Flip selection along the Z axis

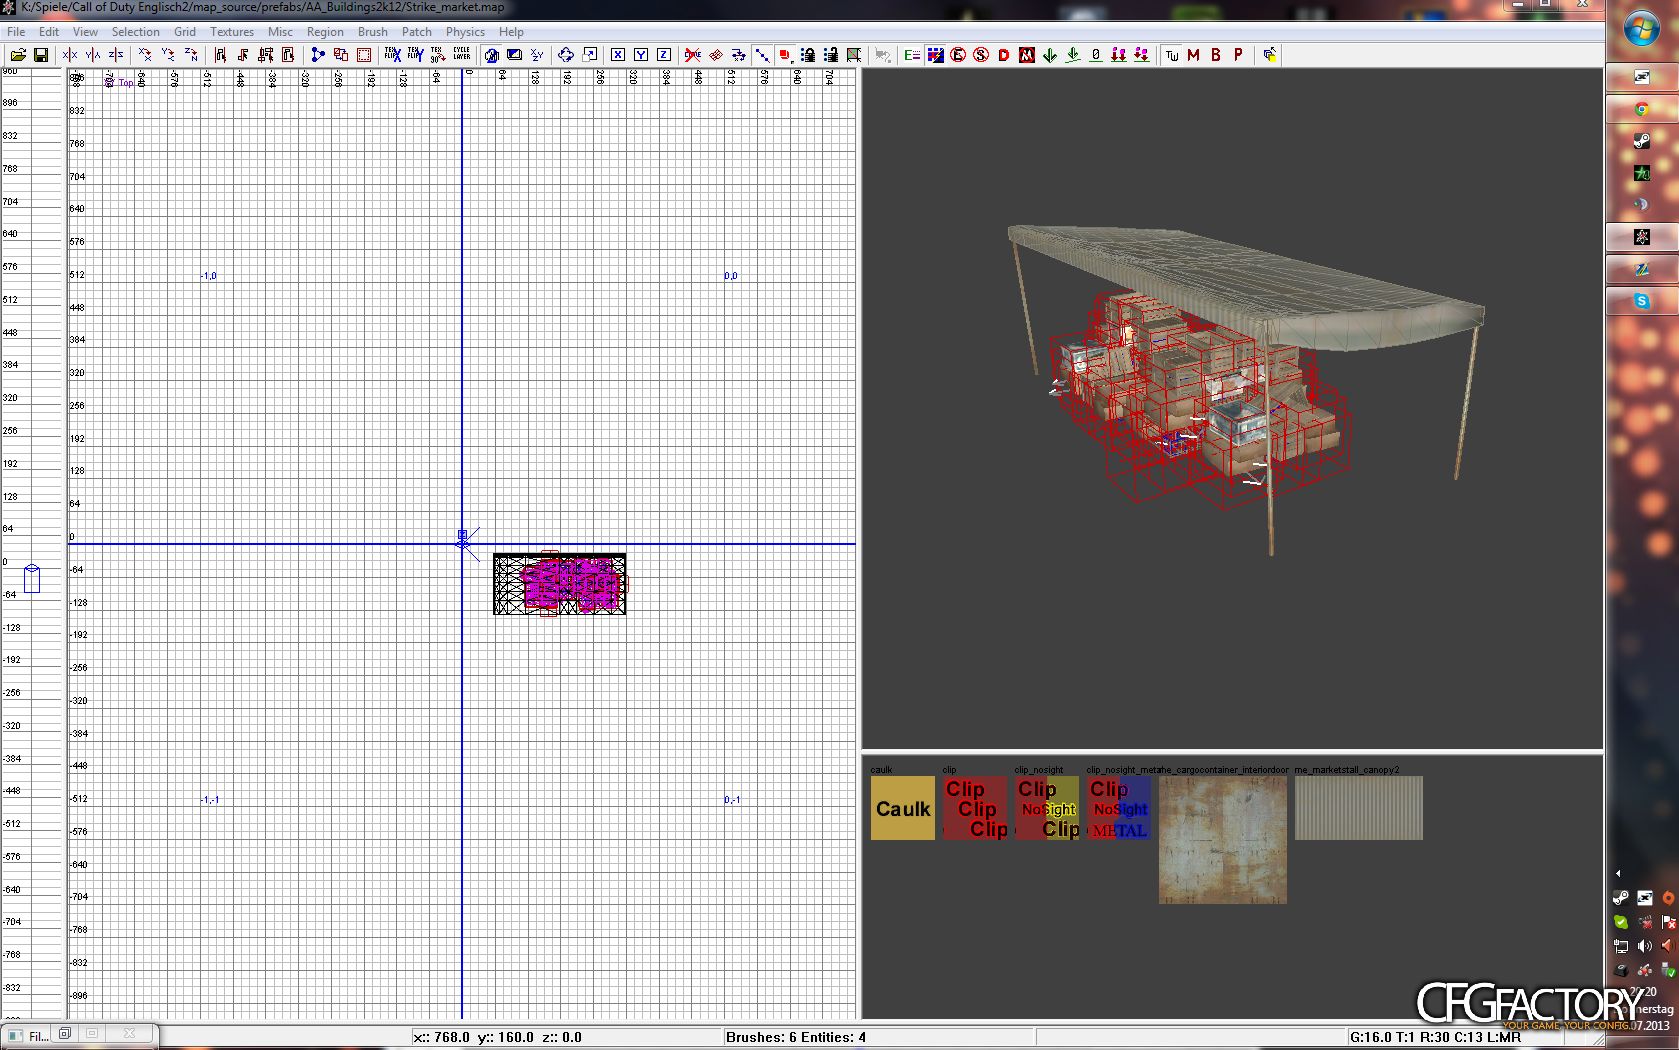pyautogui.click(x=116, y=55)
